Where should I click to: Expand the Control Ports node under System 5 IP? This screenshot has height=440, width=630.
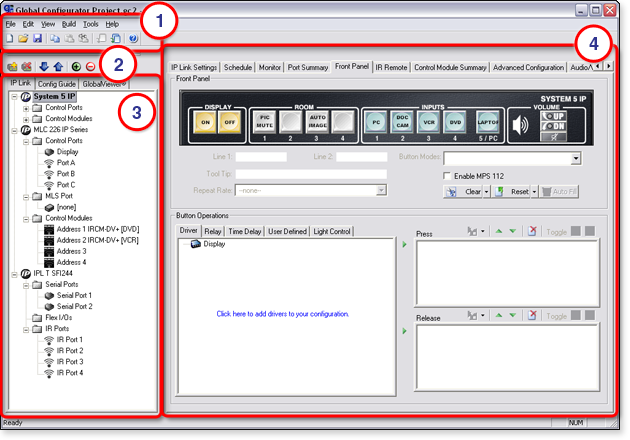click(26, 107)
